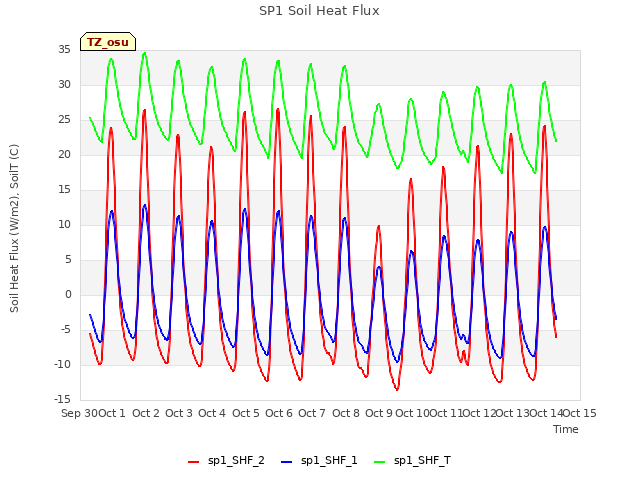Click the Oct 9 x-axis tick label
The image size is (640, 480).
(379, 413)
